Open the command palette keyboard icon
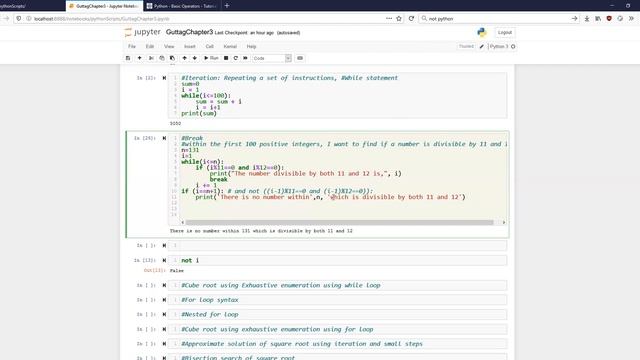 (x=300, y=58)
